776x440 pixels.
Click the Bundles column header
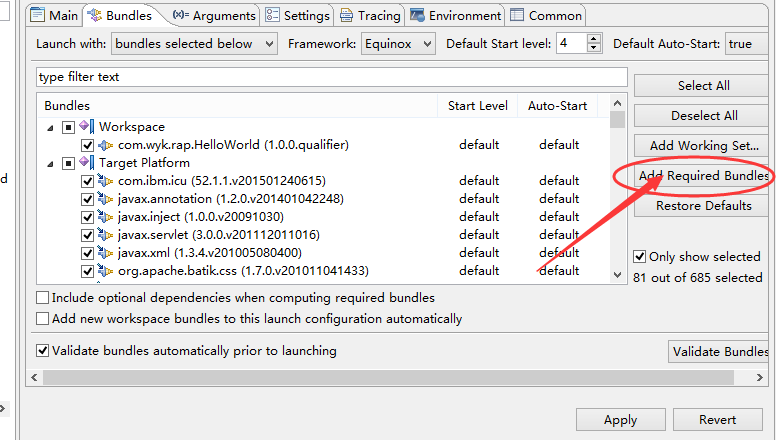tap(238, 106)
